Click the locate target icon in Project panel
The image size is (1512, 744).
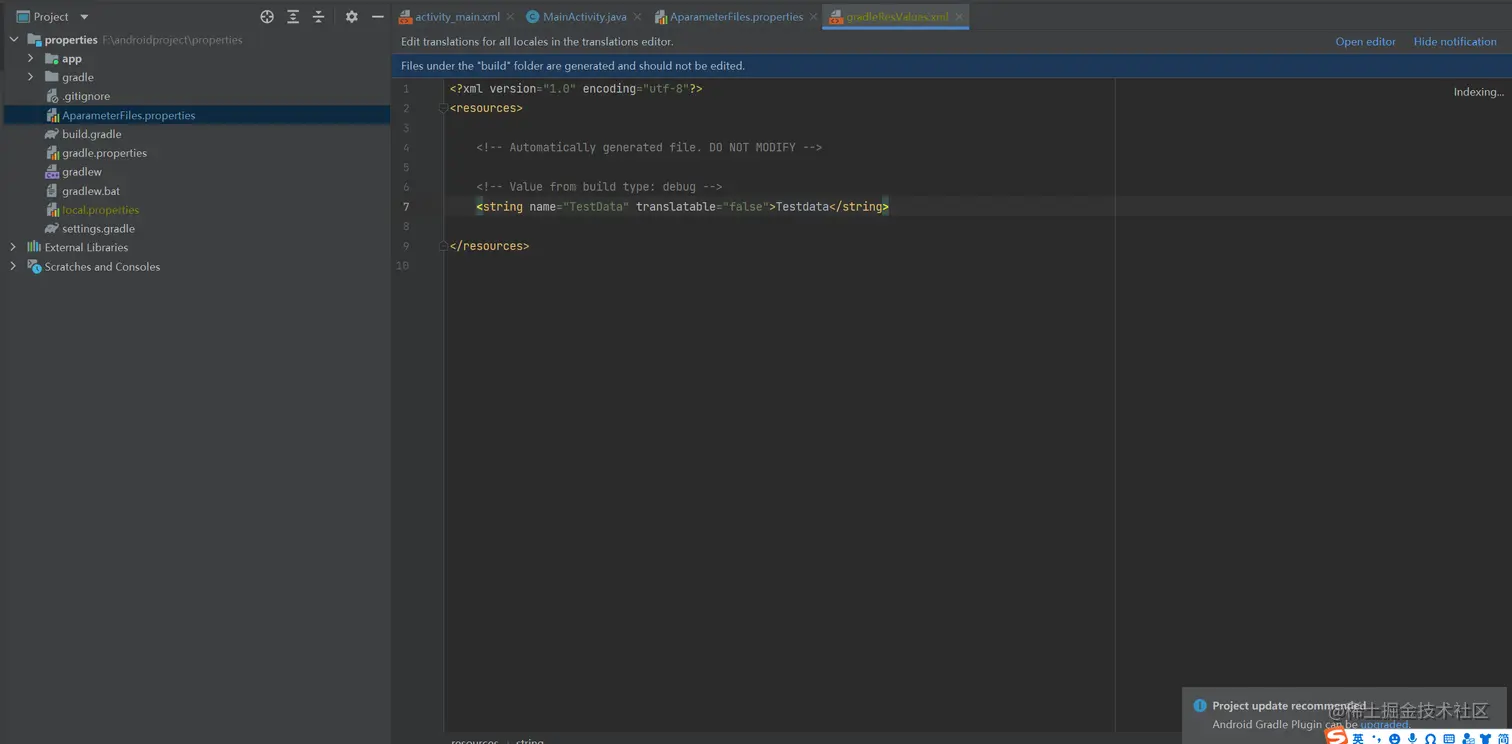(x=267, y=17)
